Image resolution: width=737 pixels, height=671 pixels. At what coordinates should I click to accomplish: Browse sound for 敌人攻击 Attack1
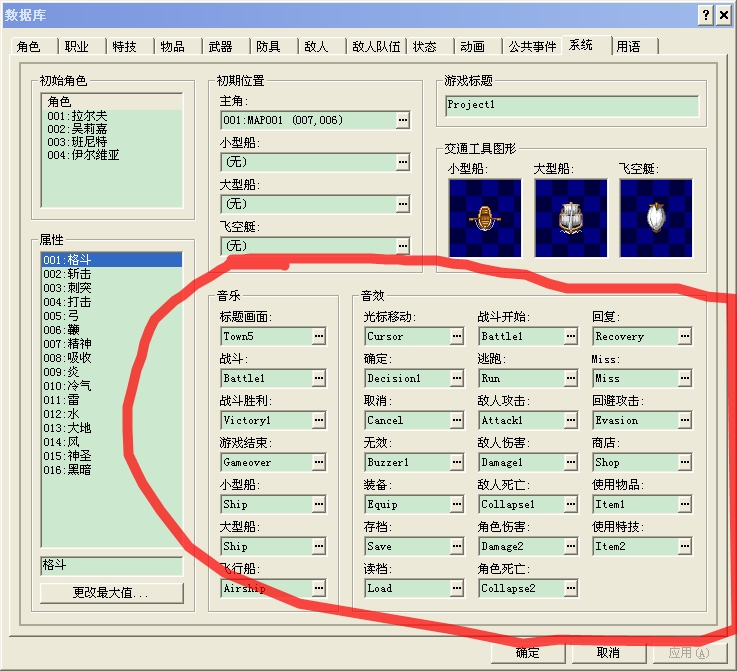[571, 420]
